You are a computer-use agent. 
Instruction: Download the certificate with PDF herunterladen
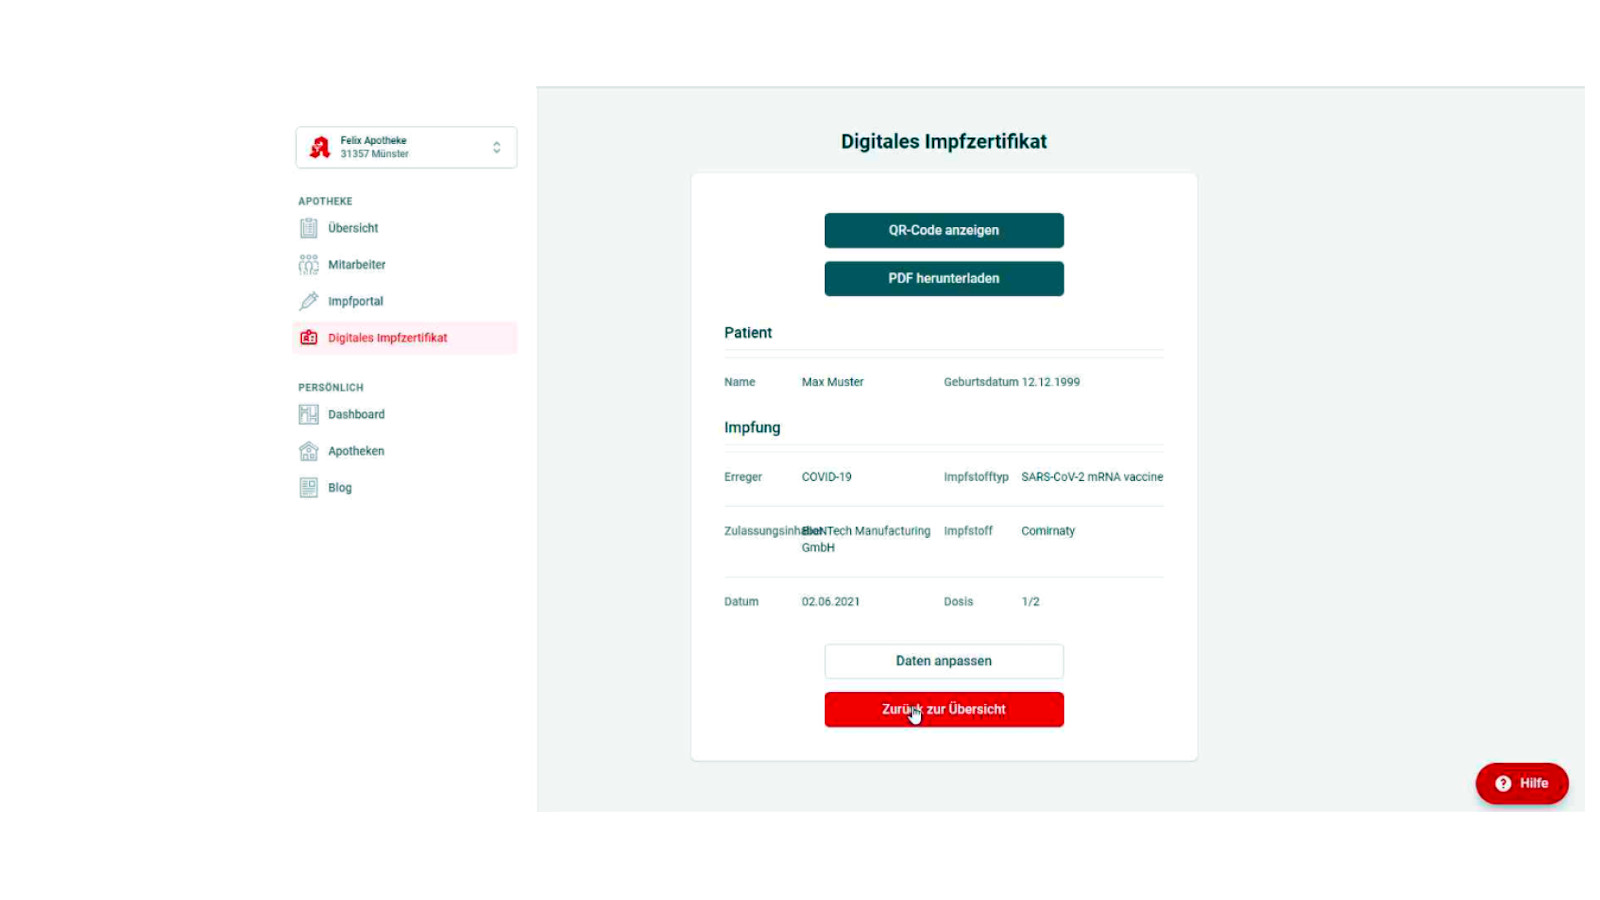[943, 278]
